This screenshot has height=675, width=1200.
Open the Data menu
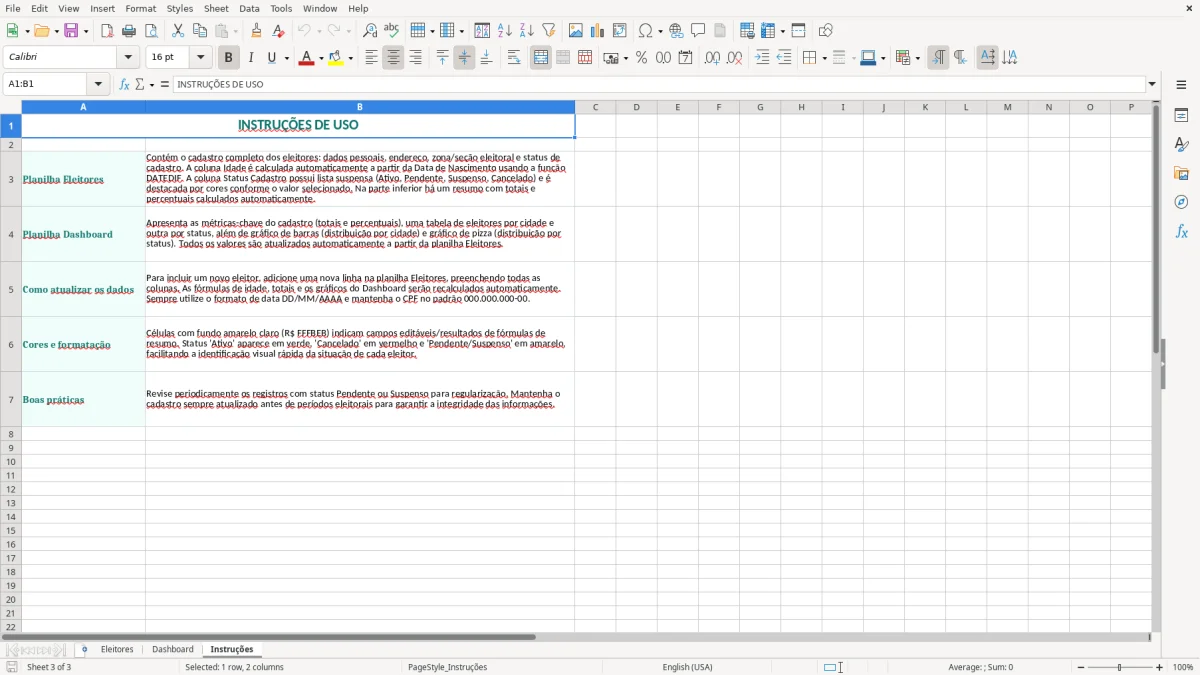[x=249, y=8]
